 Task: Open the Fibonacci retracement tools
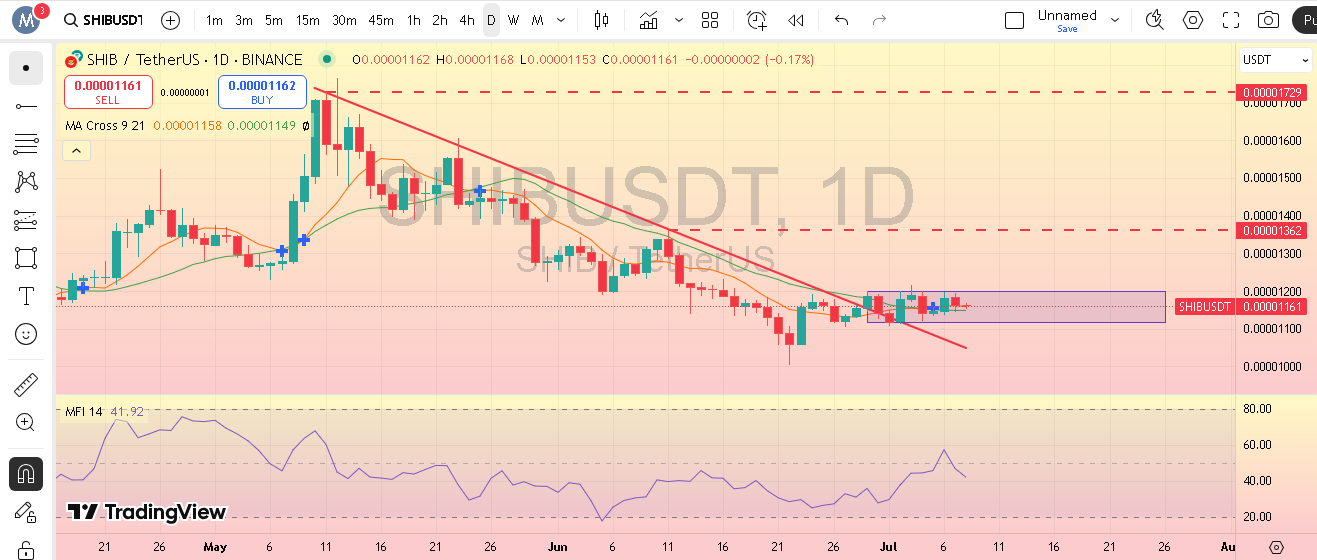click(x=26, y=144)
